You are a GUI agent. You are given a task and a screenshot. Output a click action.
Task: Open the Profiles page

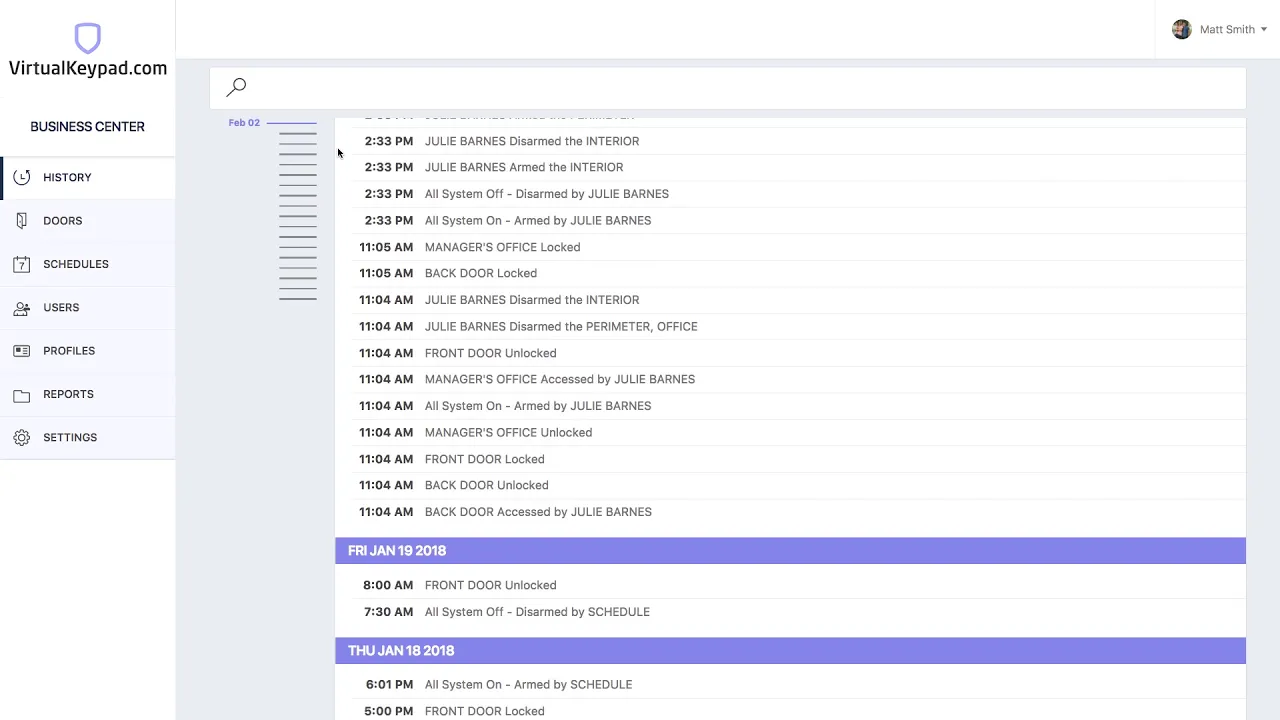(x=87, y=351)
